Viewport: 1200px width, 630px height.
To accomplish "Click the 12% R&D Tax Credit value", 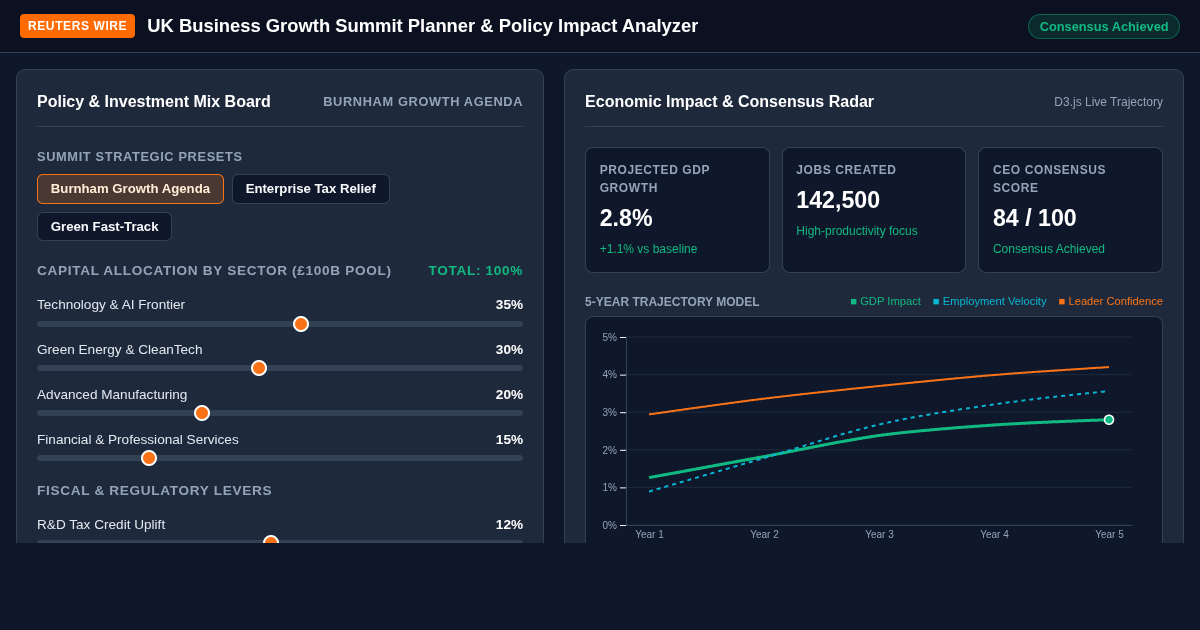I will [509, 525].
